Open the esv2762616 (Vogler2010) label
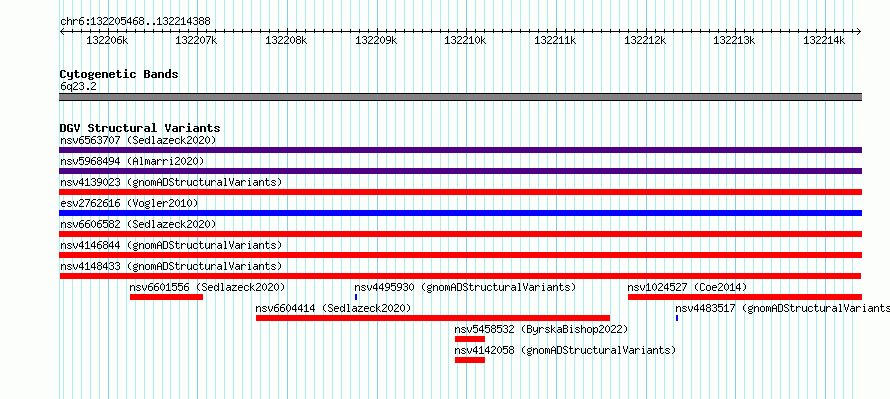This screenshot has height=399, width=890. click(129, 203)
